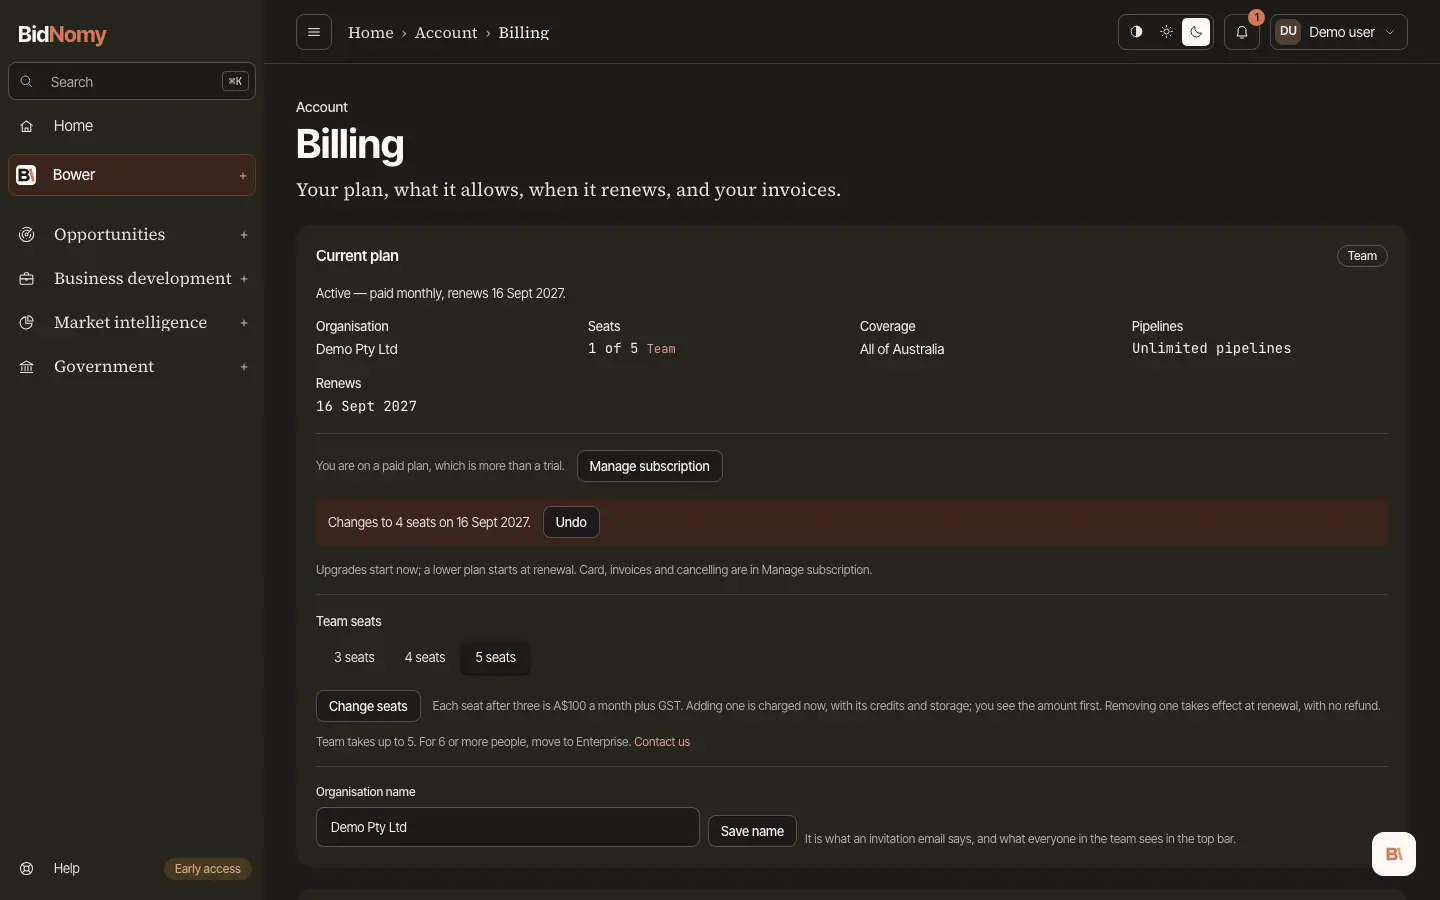The image size is (1440, 900).
Task: Open Business development in the sidebar
Action: (x=132, y=279)
